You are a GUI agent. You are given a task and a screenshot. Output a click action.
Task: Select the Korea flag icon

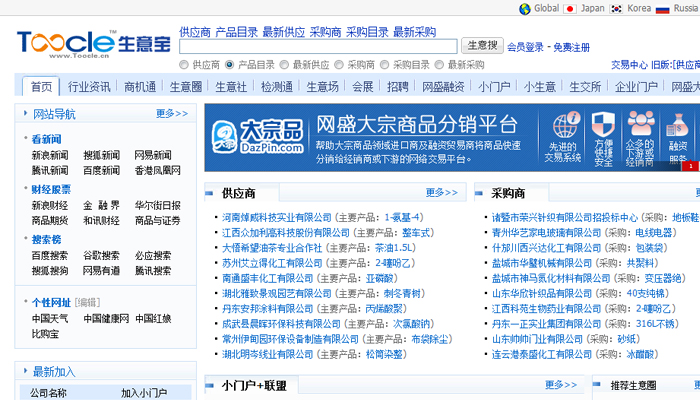coord(617,8)
